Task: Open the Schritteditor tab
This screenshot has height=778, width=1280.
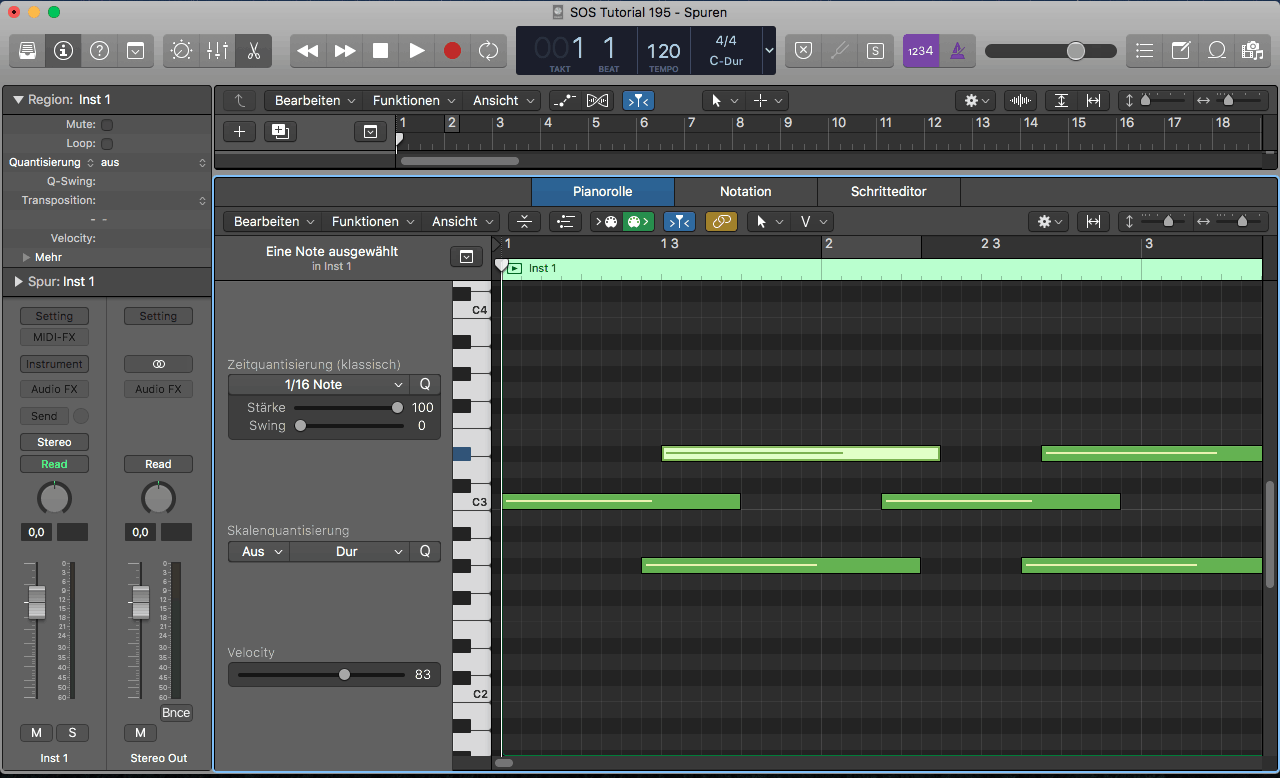Action: [x=888, y=191]
